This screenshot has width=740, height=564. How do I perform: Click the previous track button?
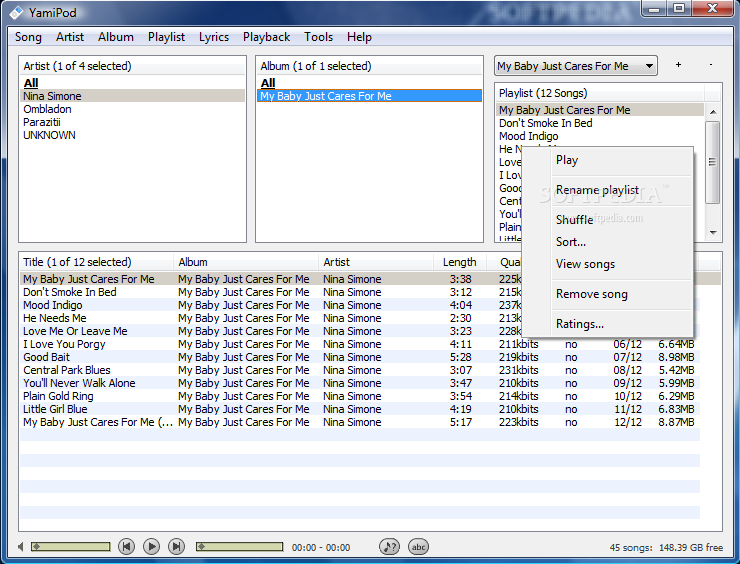(x=126, y=547)
